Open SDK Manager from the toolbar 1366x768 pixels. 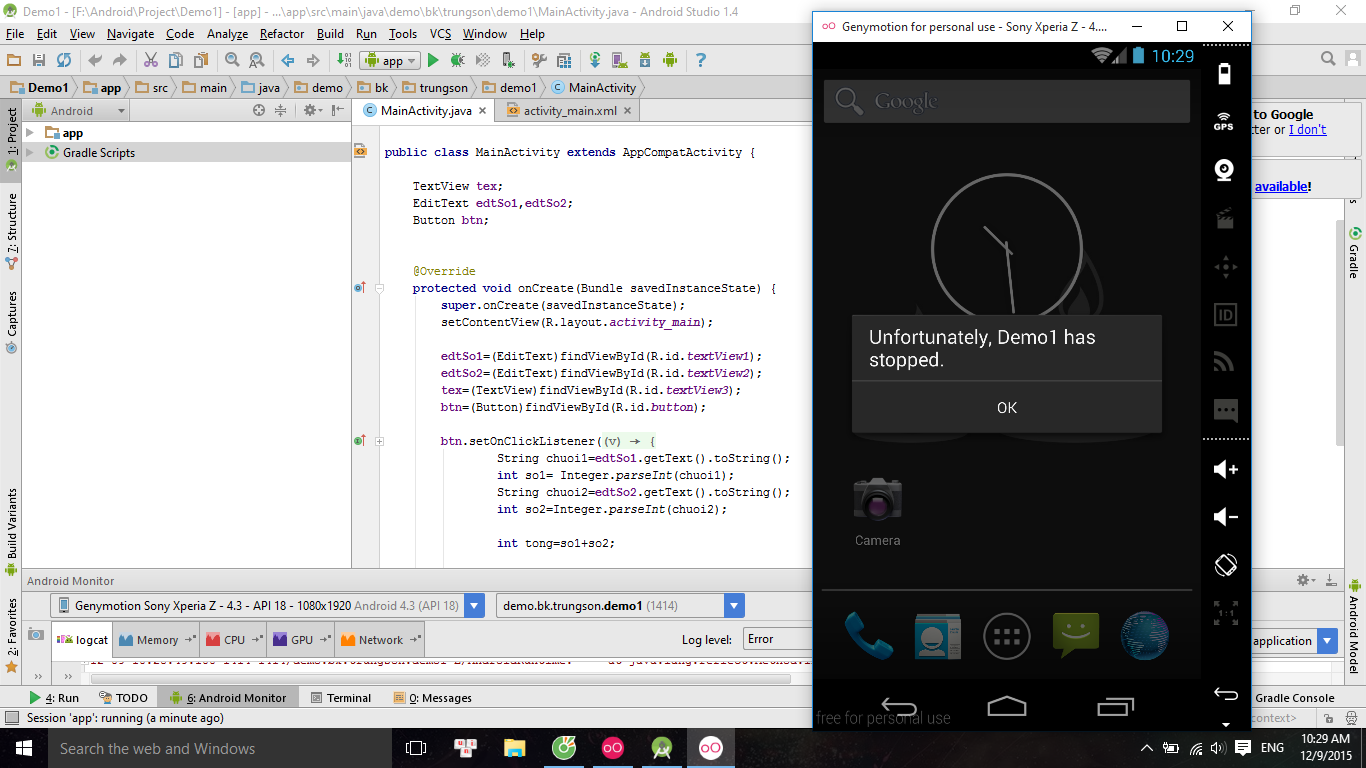(x=645, y=60)
